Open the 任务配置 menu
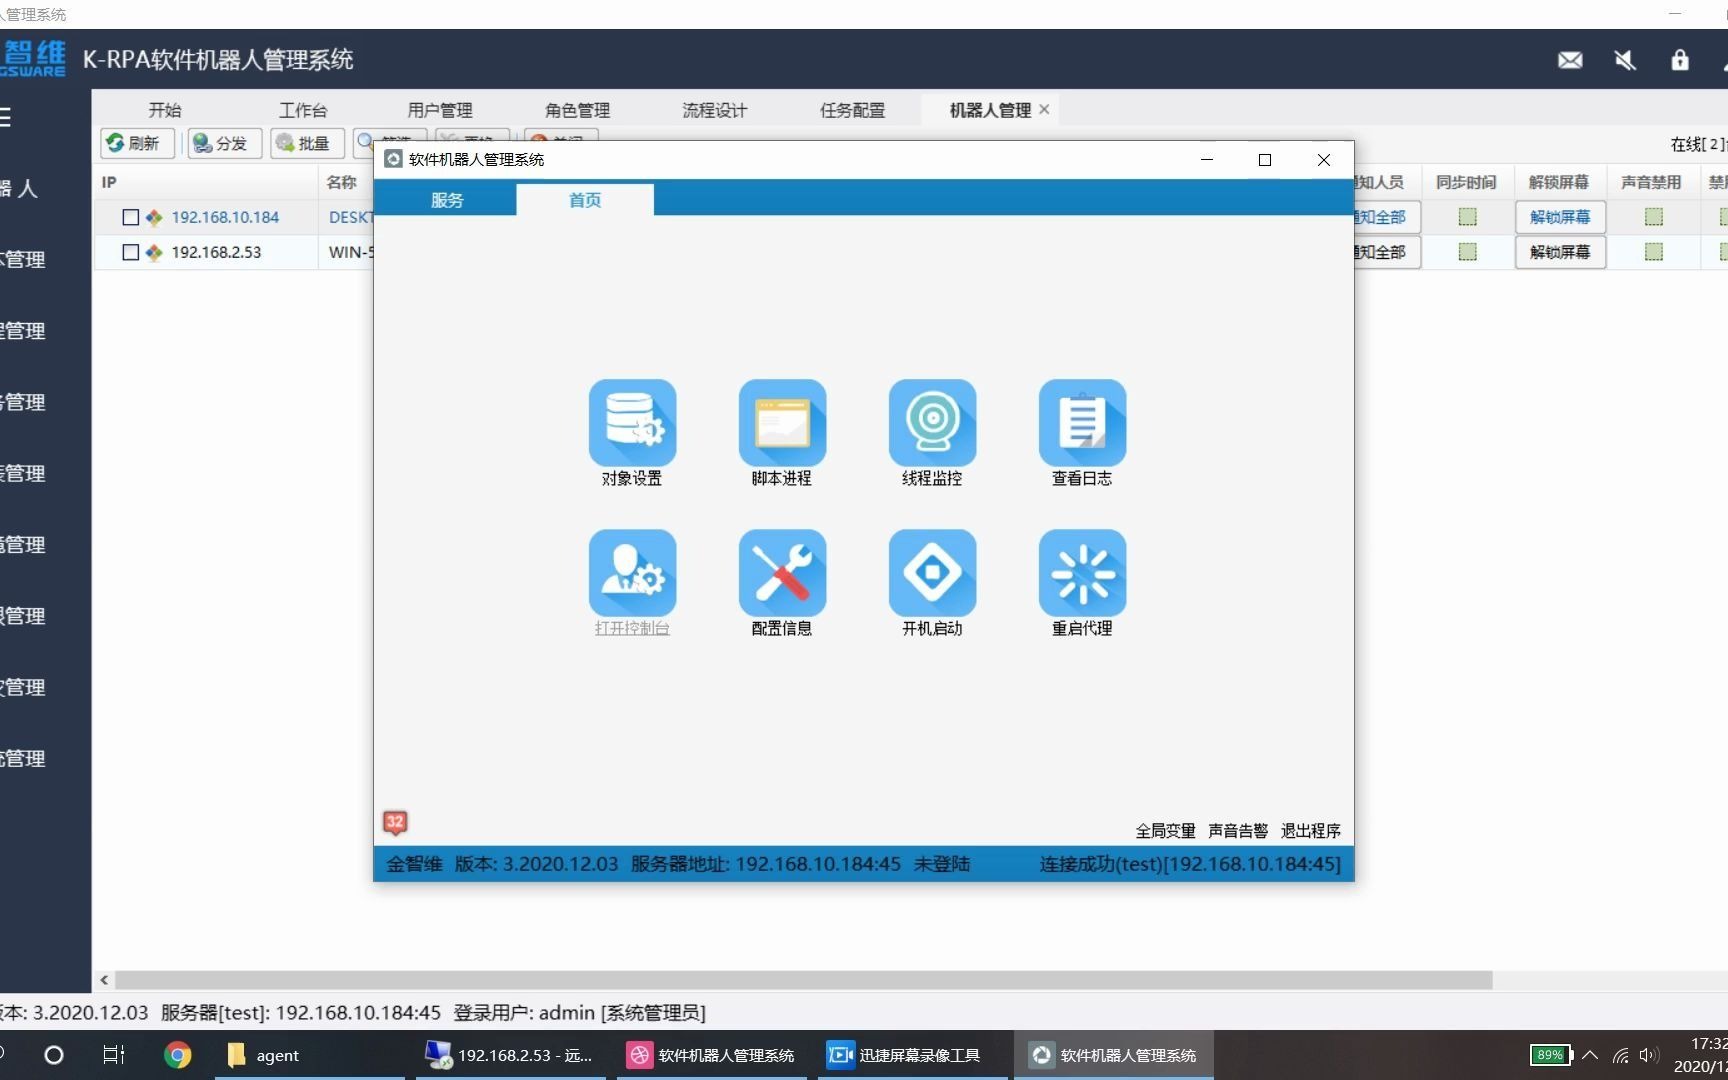Screen dimensions: 1728x1080 click(852, 110)
